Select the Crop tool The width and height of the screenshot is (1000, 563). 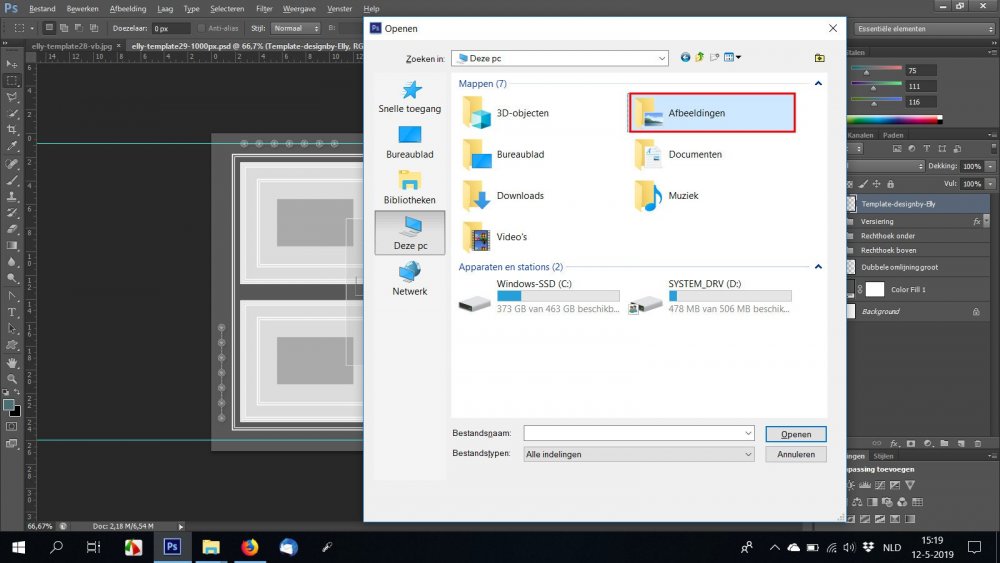tap(12, 130)
